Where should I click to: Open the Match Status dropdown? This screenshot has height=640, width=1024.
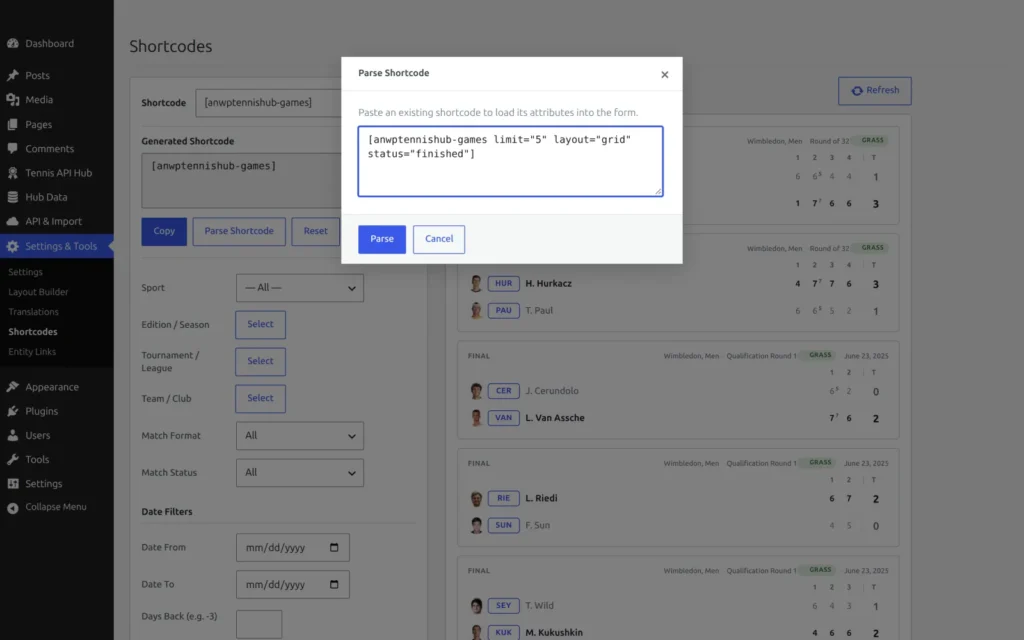pyautogui.click(x=300, y=473)
